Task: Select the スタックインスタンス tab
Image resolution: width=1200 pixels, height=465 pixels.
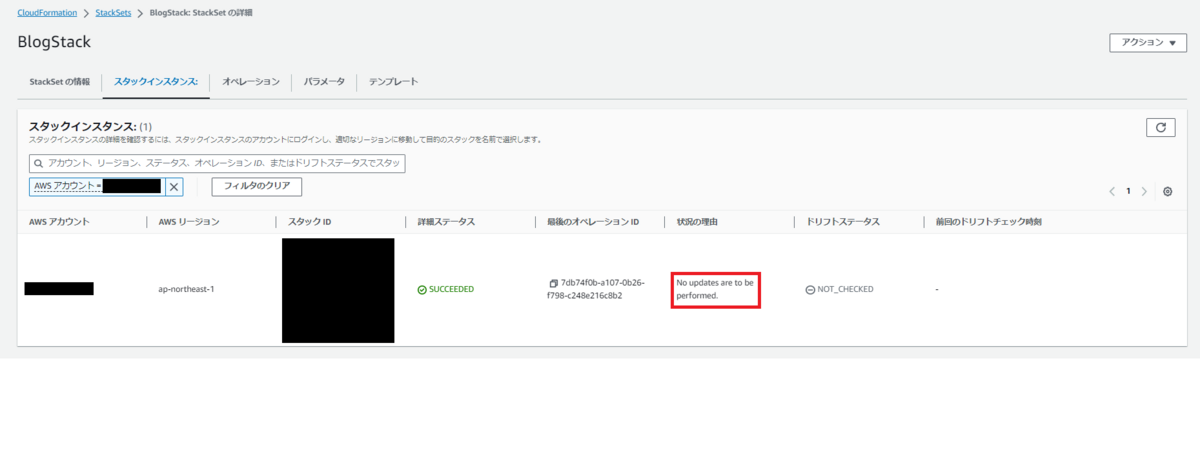Action: pos(156,82)
